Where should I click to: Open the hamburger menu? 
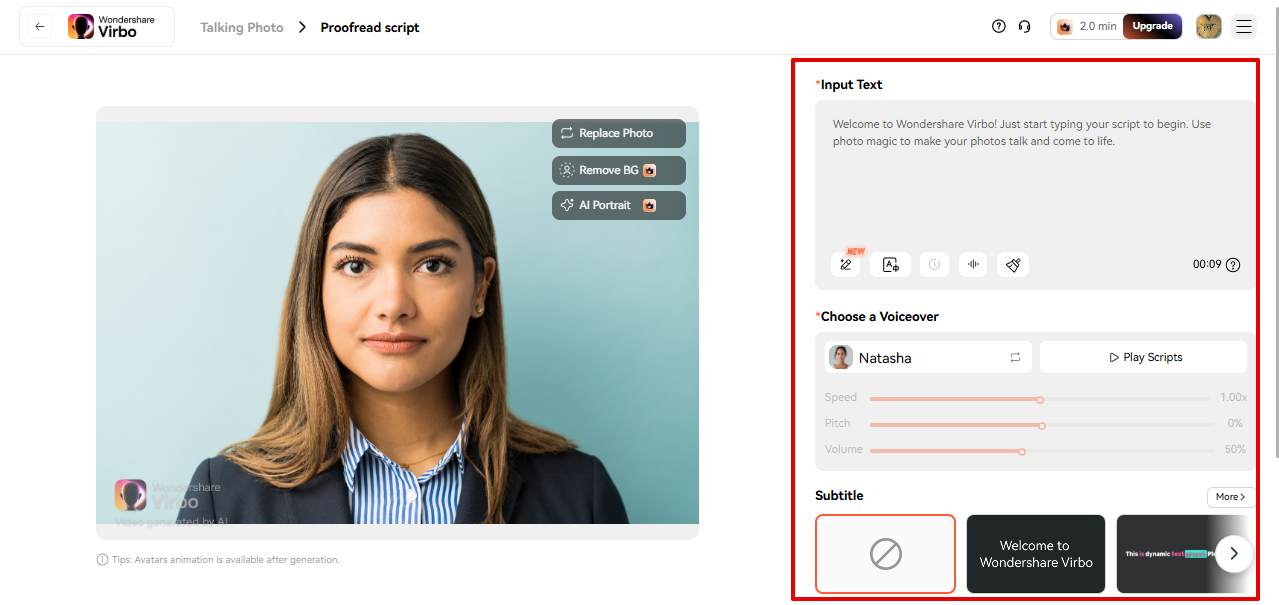pos(1244,27)
